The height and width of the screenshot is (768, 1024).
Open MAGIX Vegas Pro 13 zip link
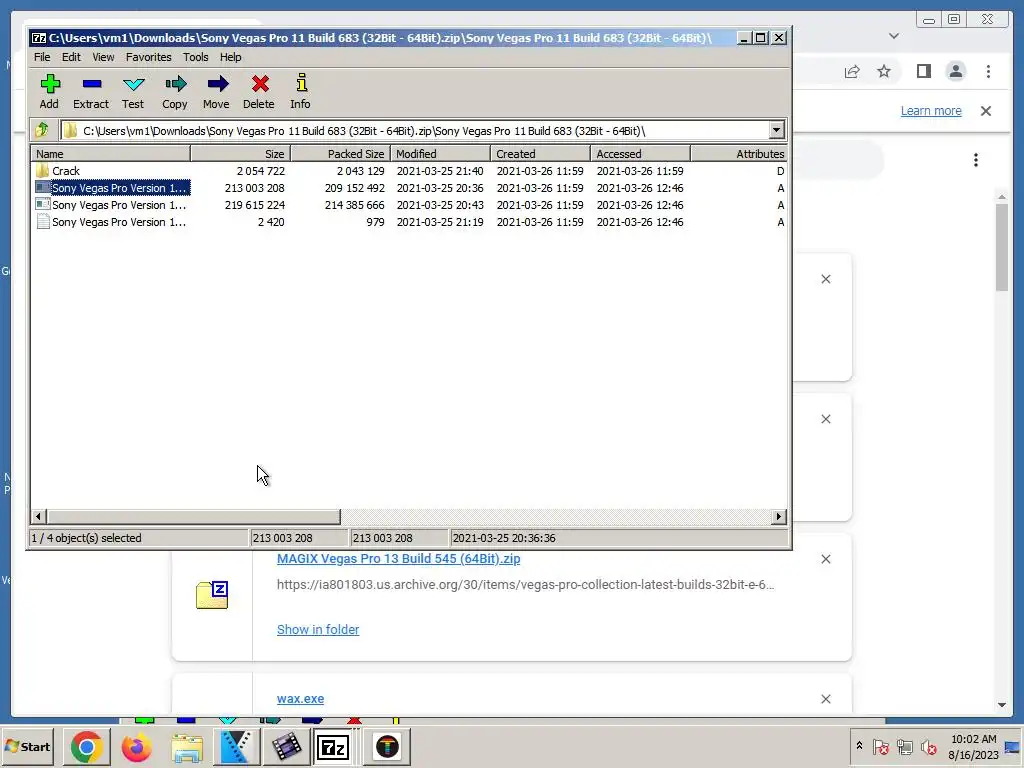tap(398, 559)
